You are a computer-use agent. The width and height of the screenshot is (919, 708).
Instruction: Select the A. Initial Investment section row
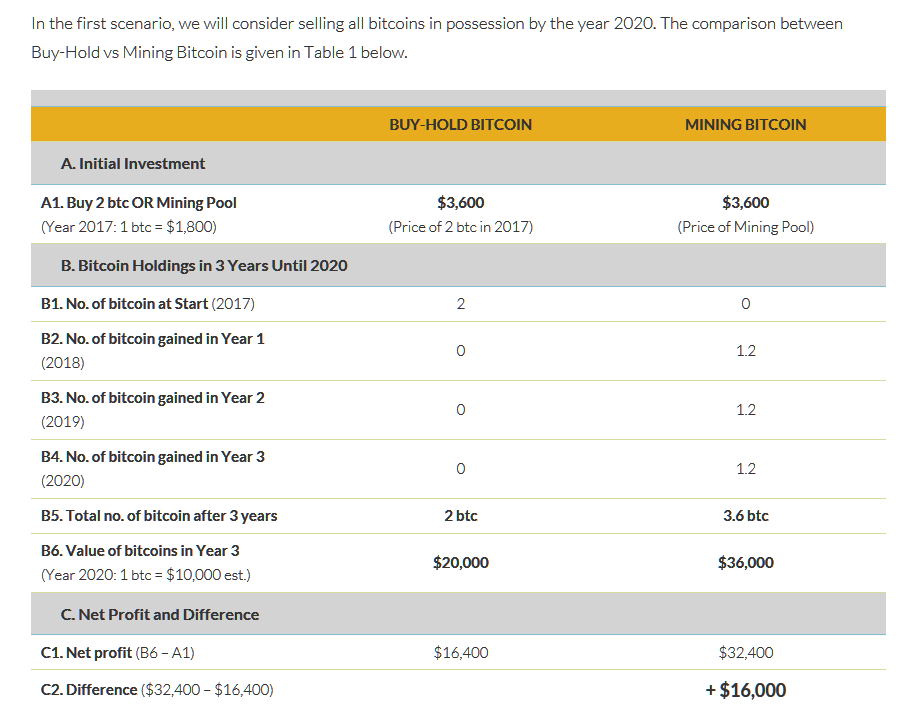coord(458,163)
